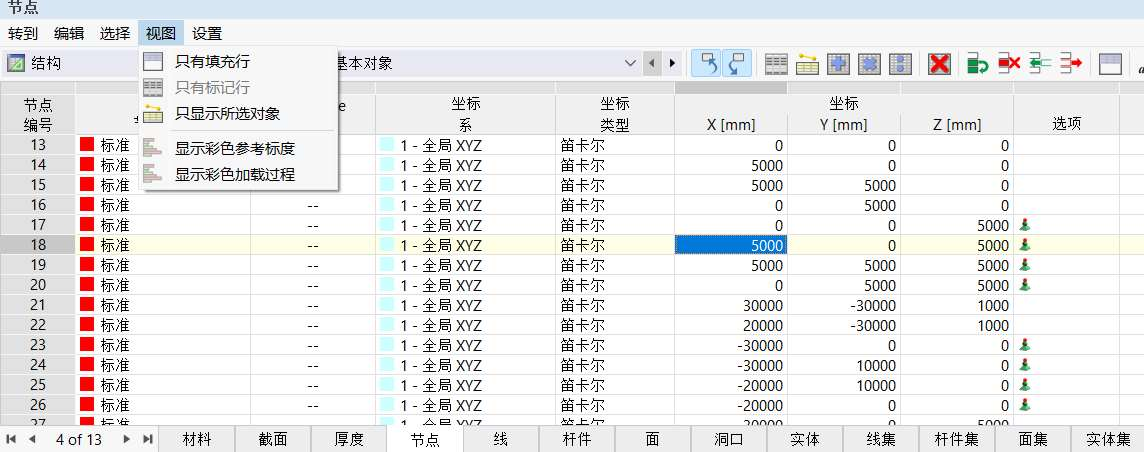The width and height of the screenshot is (1144, 452).
Task: Click the red X delete icon
Action: (x=940, y=64)
